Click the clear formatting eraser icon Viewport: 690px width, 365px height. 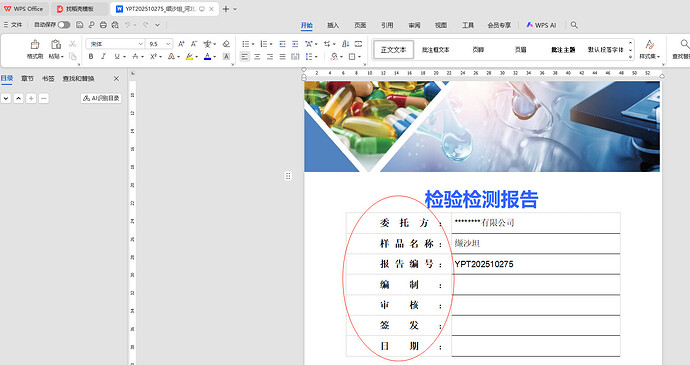click(226, 44)
